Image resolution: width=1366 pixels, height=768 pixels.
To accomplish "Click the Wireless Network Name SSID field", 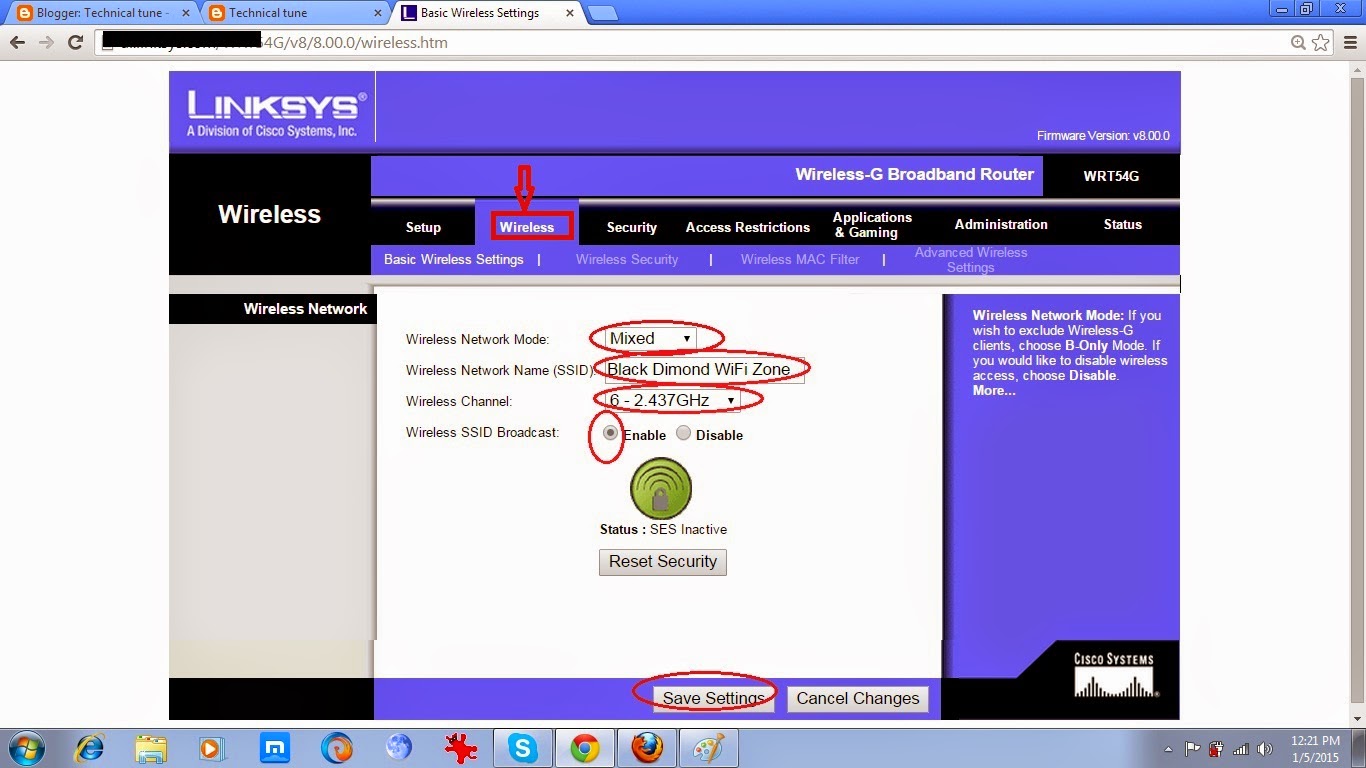I will tap(704, 369).
